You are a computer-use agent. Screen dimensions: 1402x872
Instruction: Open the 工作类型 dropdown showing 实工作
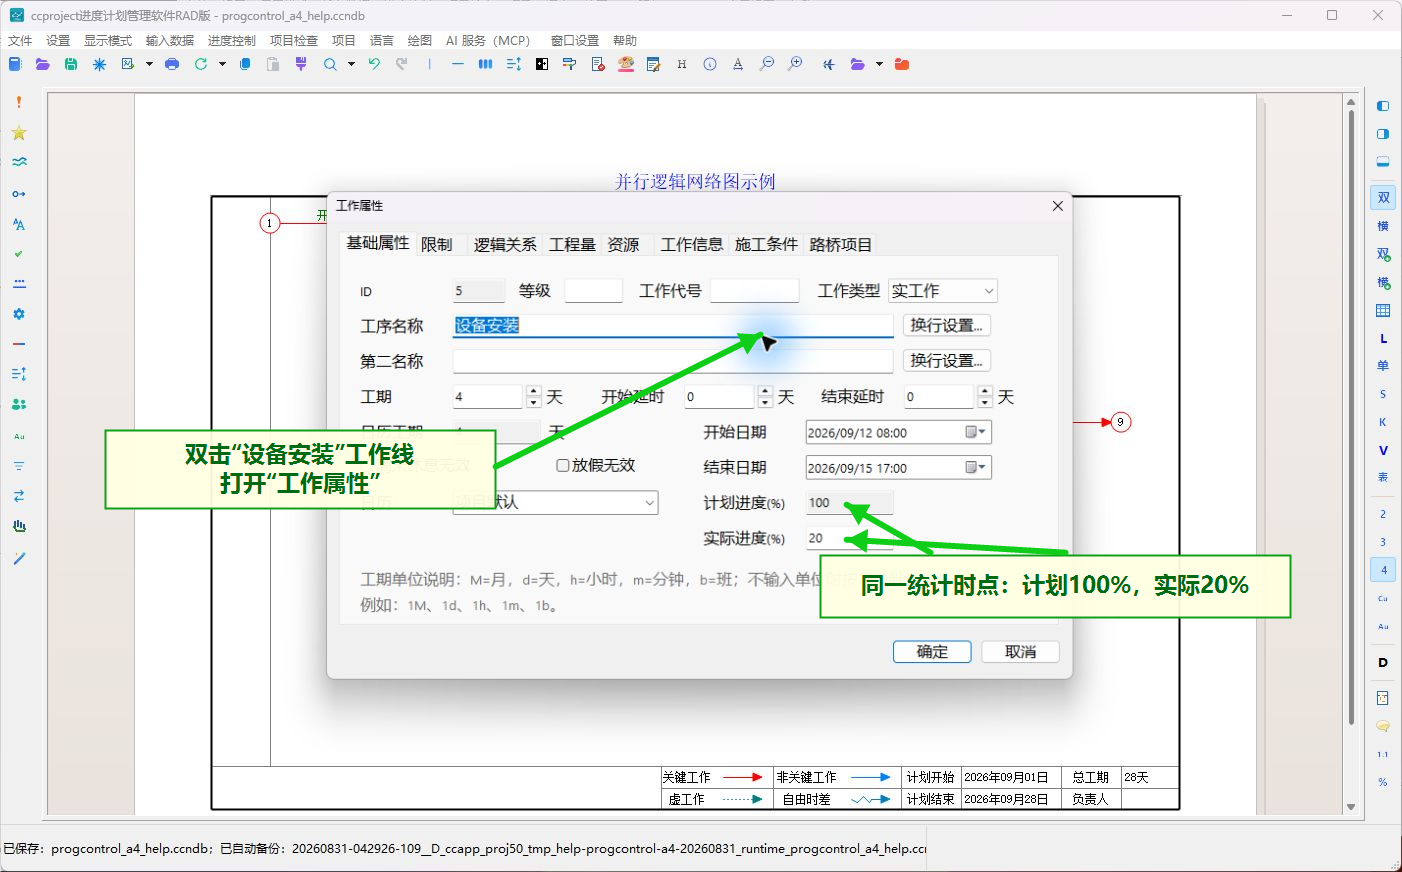(x=943, y=291)
